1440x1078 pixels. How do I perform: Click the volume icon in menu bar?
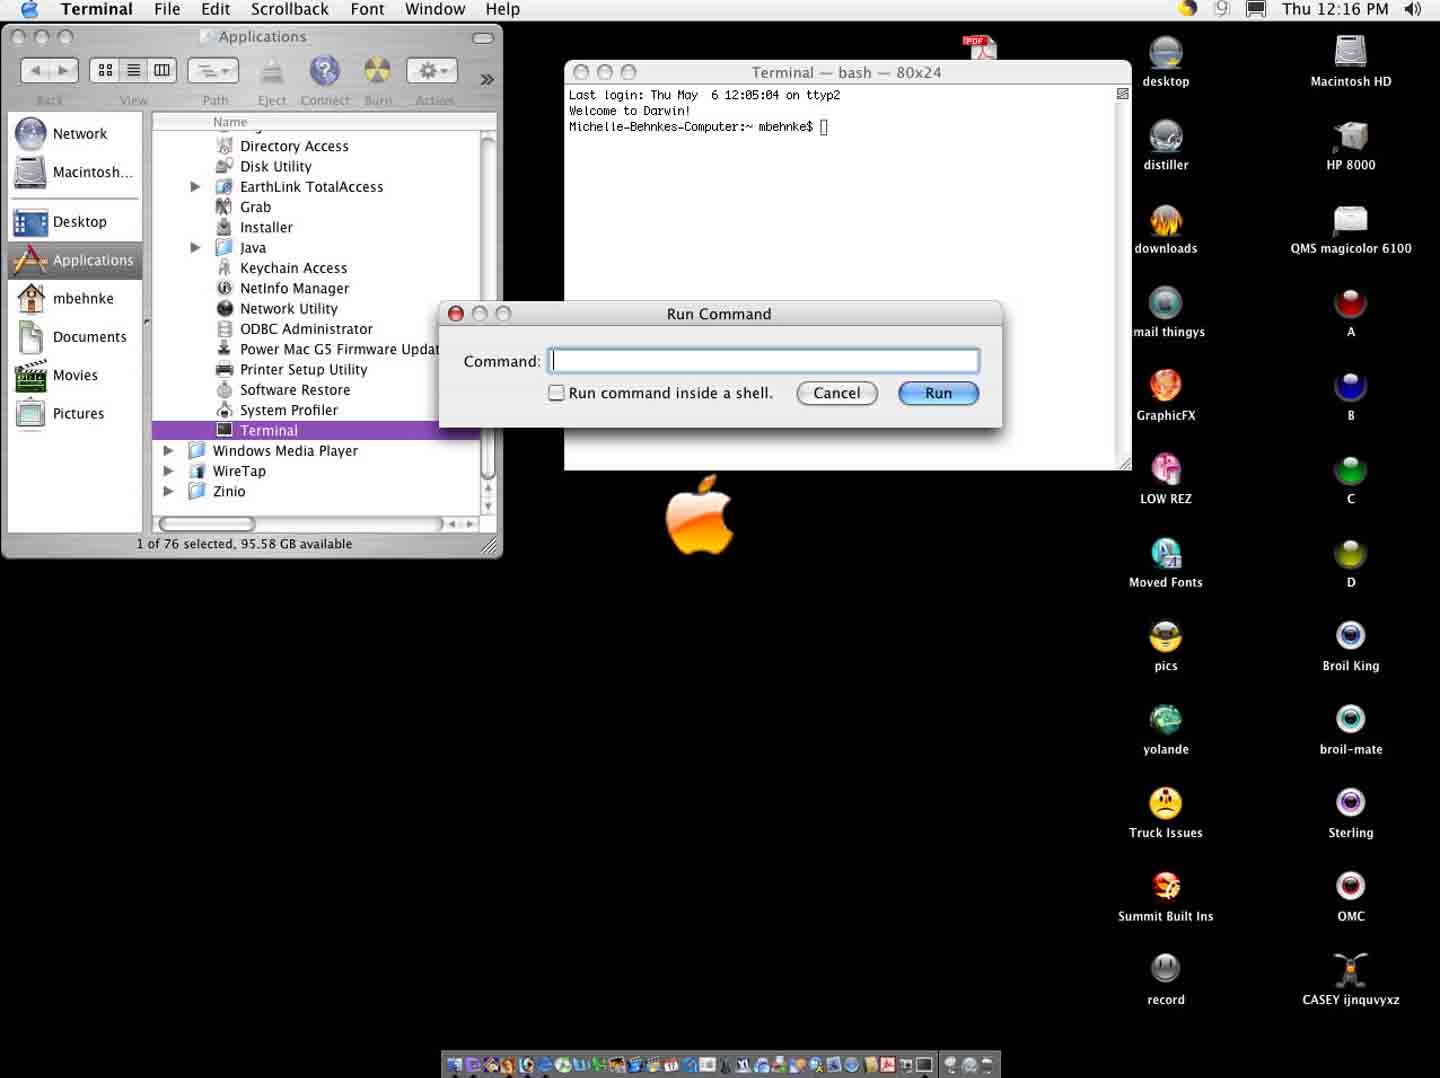(x=1412, y=9)
